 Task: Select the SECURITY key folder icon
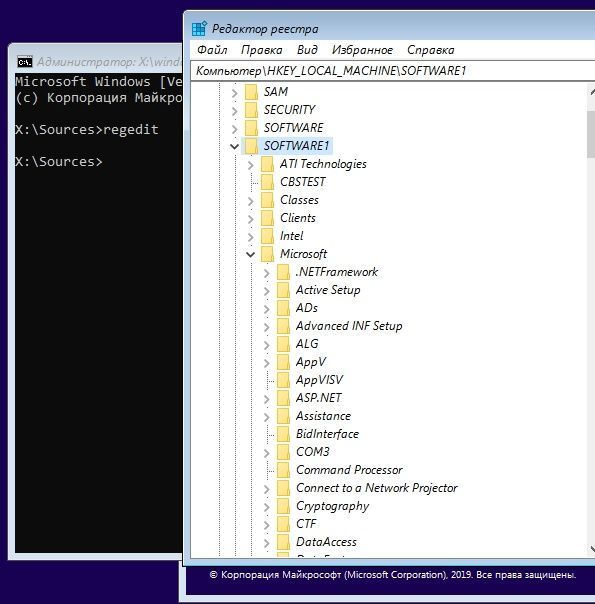[x=251, y=110]
